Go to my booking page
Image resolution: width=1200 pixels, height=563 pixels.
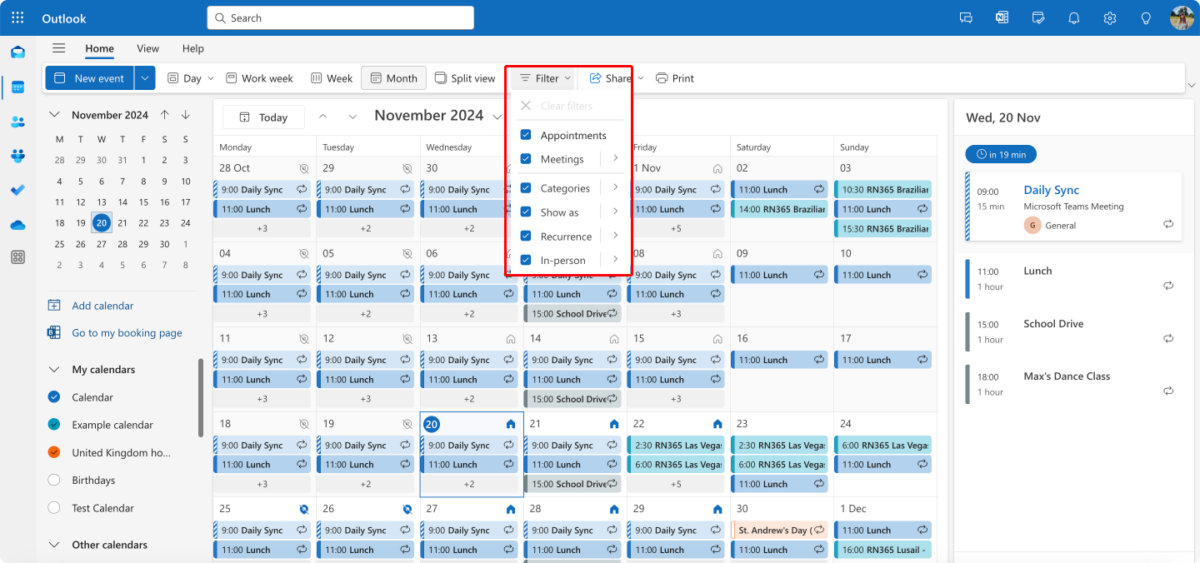pyautogui.click(x=127, y=333)
